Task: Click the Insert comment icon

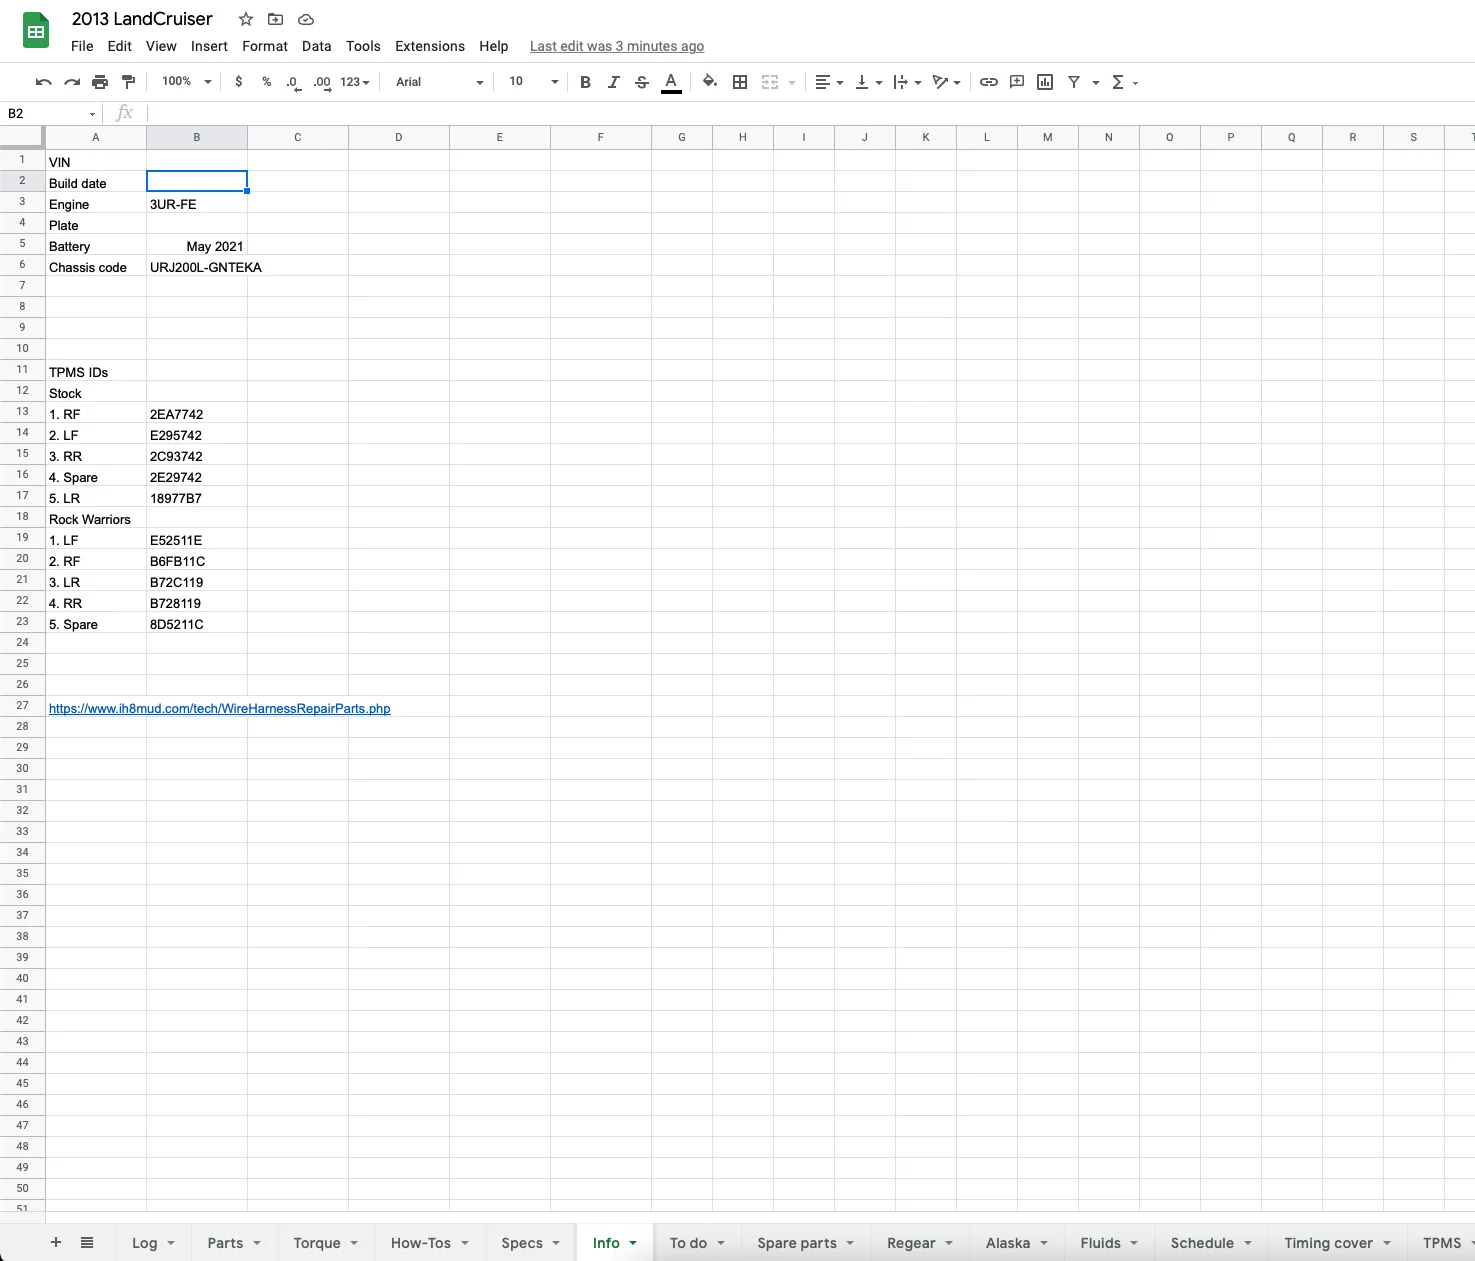Action: point(1017,82)
